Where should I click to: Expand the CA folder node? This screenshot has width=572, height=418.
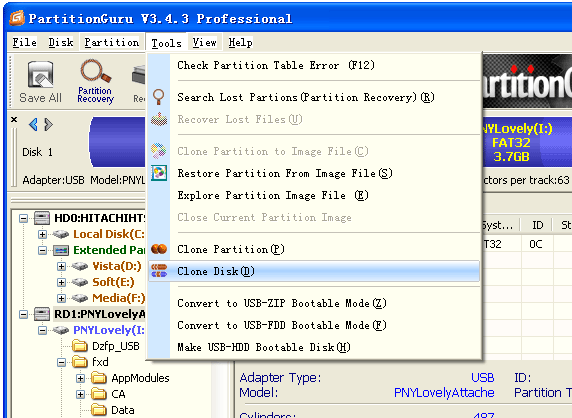tap(80, 394)
